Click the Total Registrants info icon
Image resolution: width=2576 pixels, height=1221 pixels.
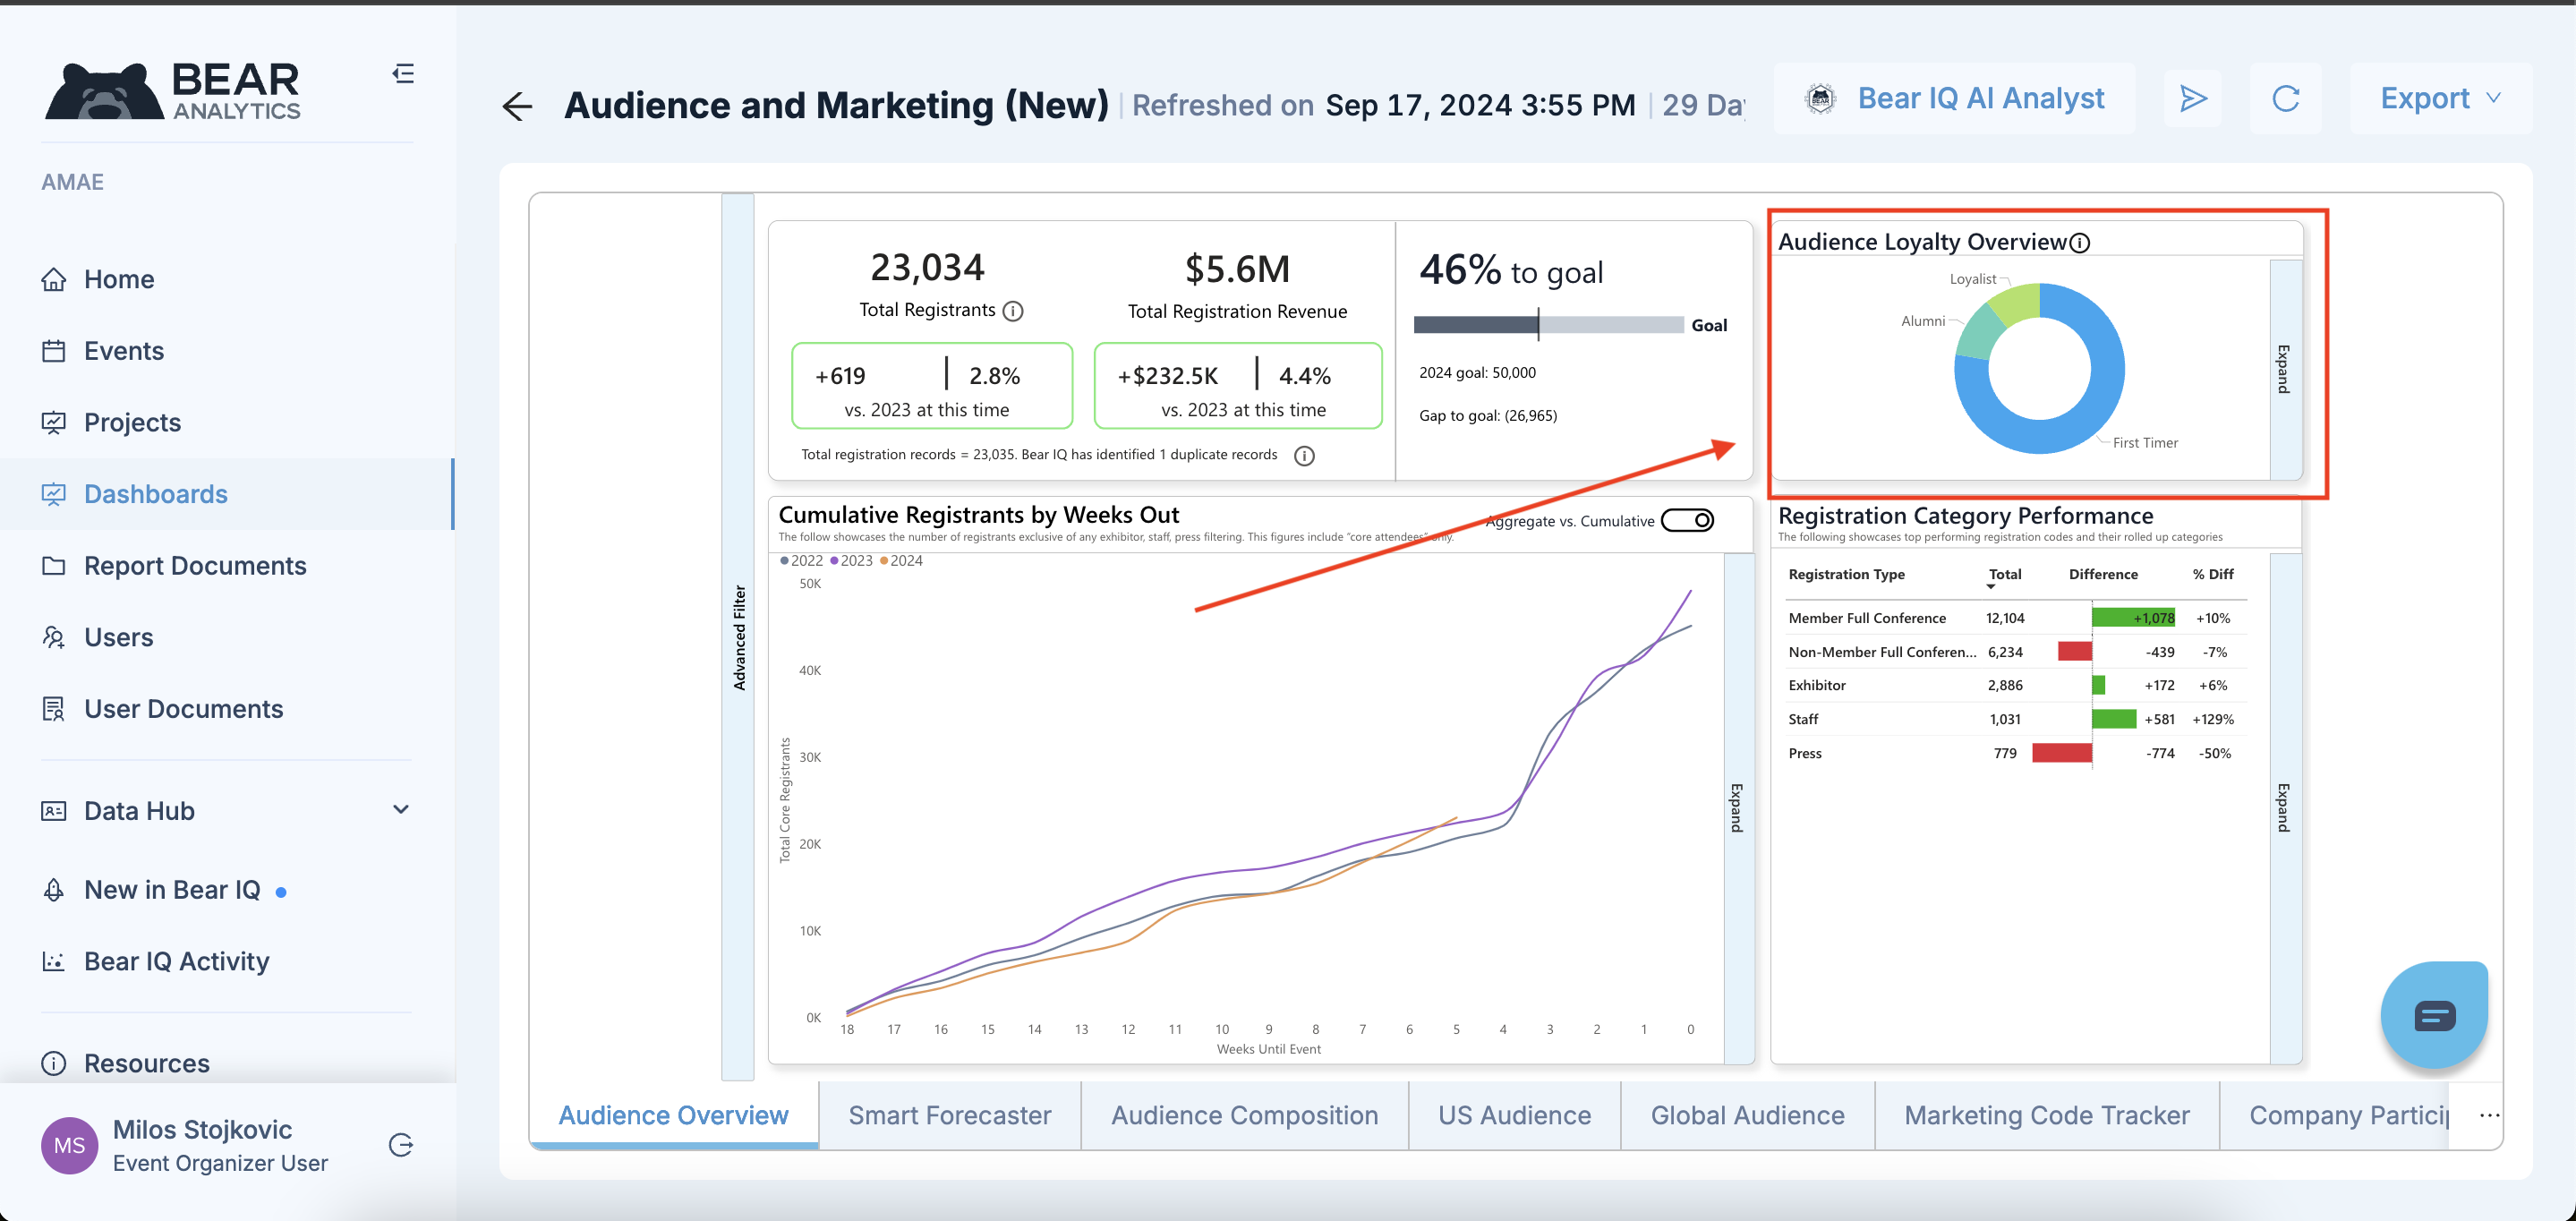[1013, 311]
